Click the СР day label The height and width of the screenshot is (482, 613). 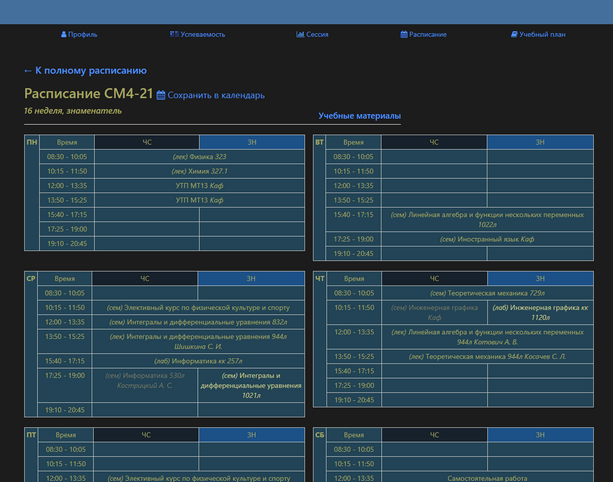(x=31, y=278)
